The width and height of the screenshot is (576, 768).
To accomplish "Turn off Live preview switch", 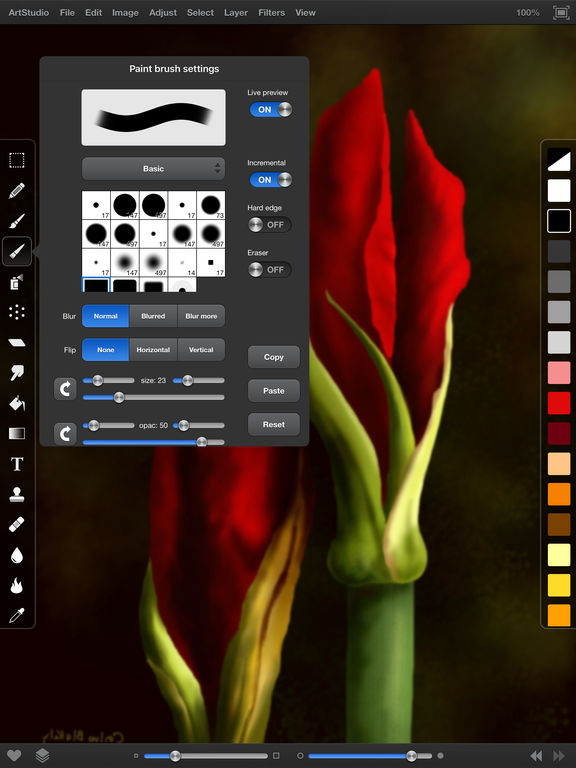I will [271, 109].
